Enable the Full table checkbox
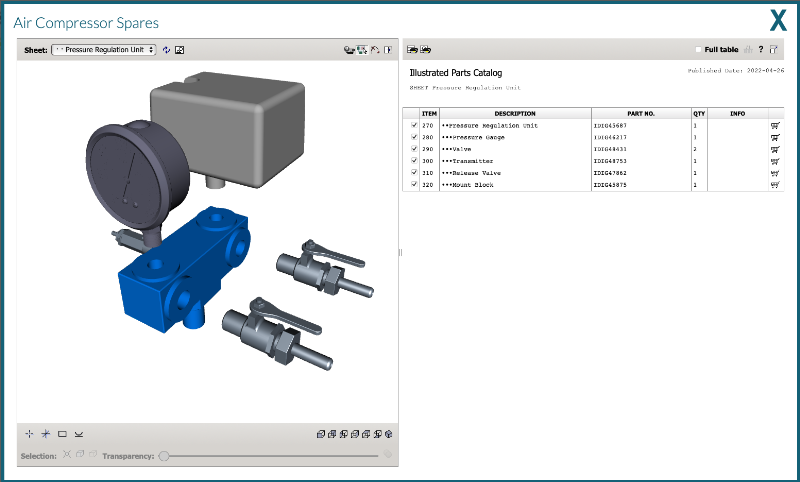Screen dimensions: 800x482 tap(698, 49)
